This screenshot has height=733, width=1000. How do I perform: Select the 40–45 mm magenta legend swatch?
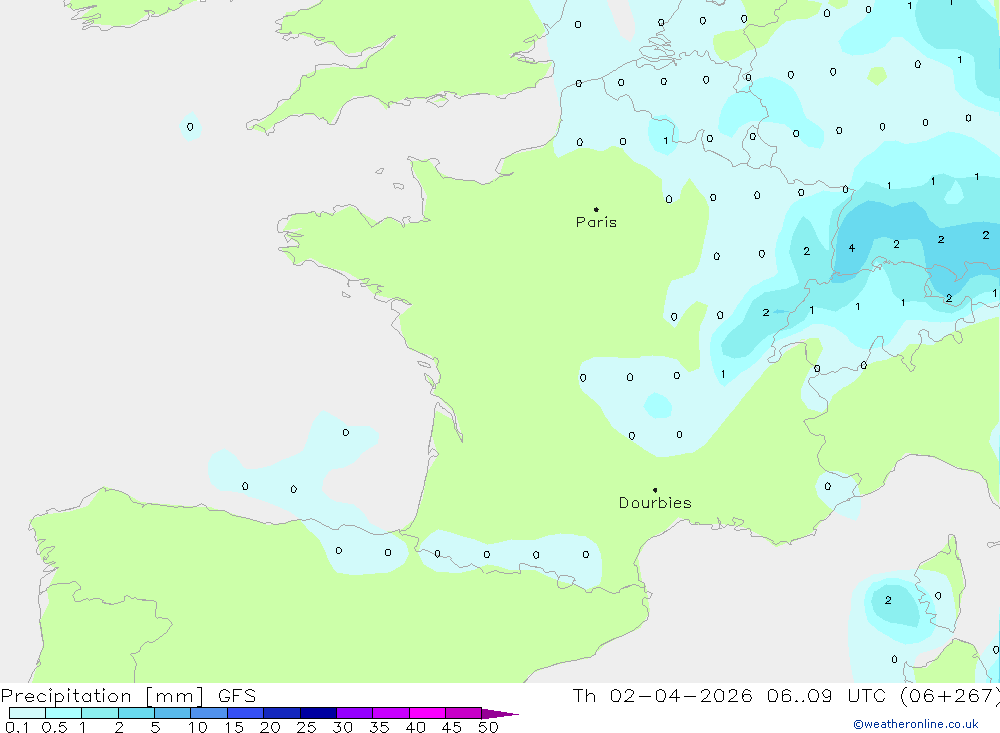click(x=427, y=713)
